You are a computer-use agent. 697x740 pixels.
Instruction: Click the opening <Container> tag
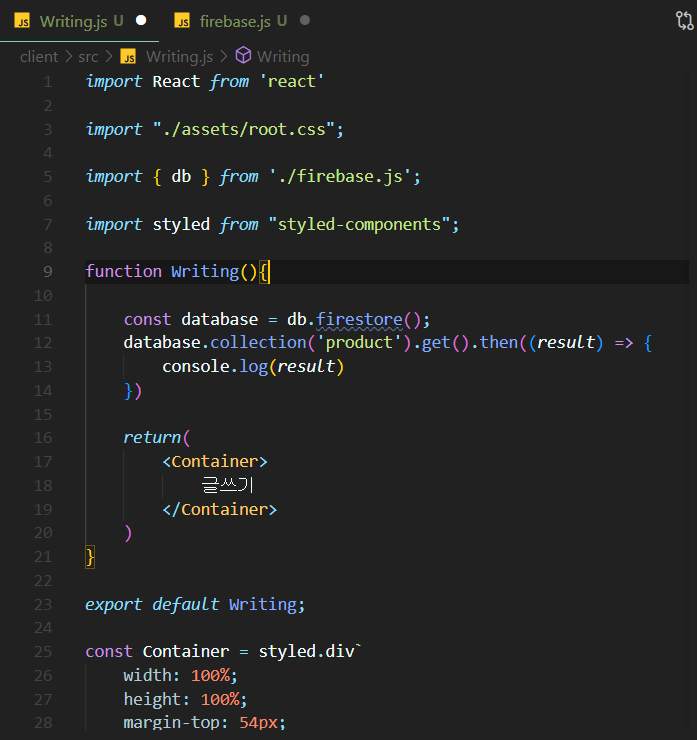pyautogui.click(x=215, y=461)
